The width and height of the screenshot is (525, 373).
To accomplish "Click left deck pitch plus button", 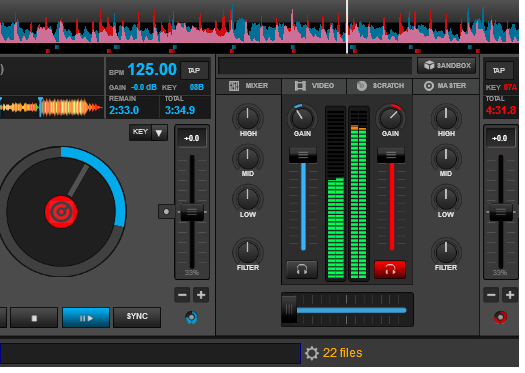I will pos(201,295).
